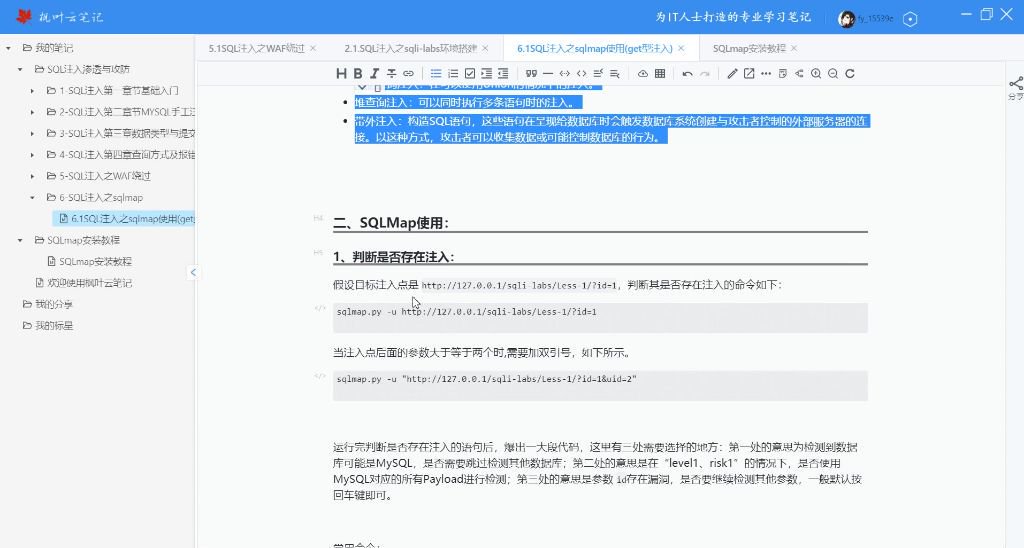The height and width of the screenshot is (548, 1024).
Task: Open more options (three dots) in toolbar
Action: click(766, 74)
